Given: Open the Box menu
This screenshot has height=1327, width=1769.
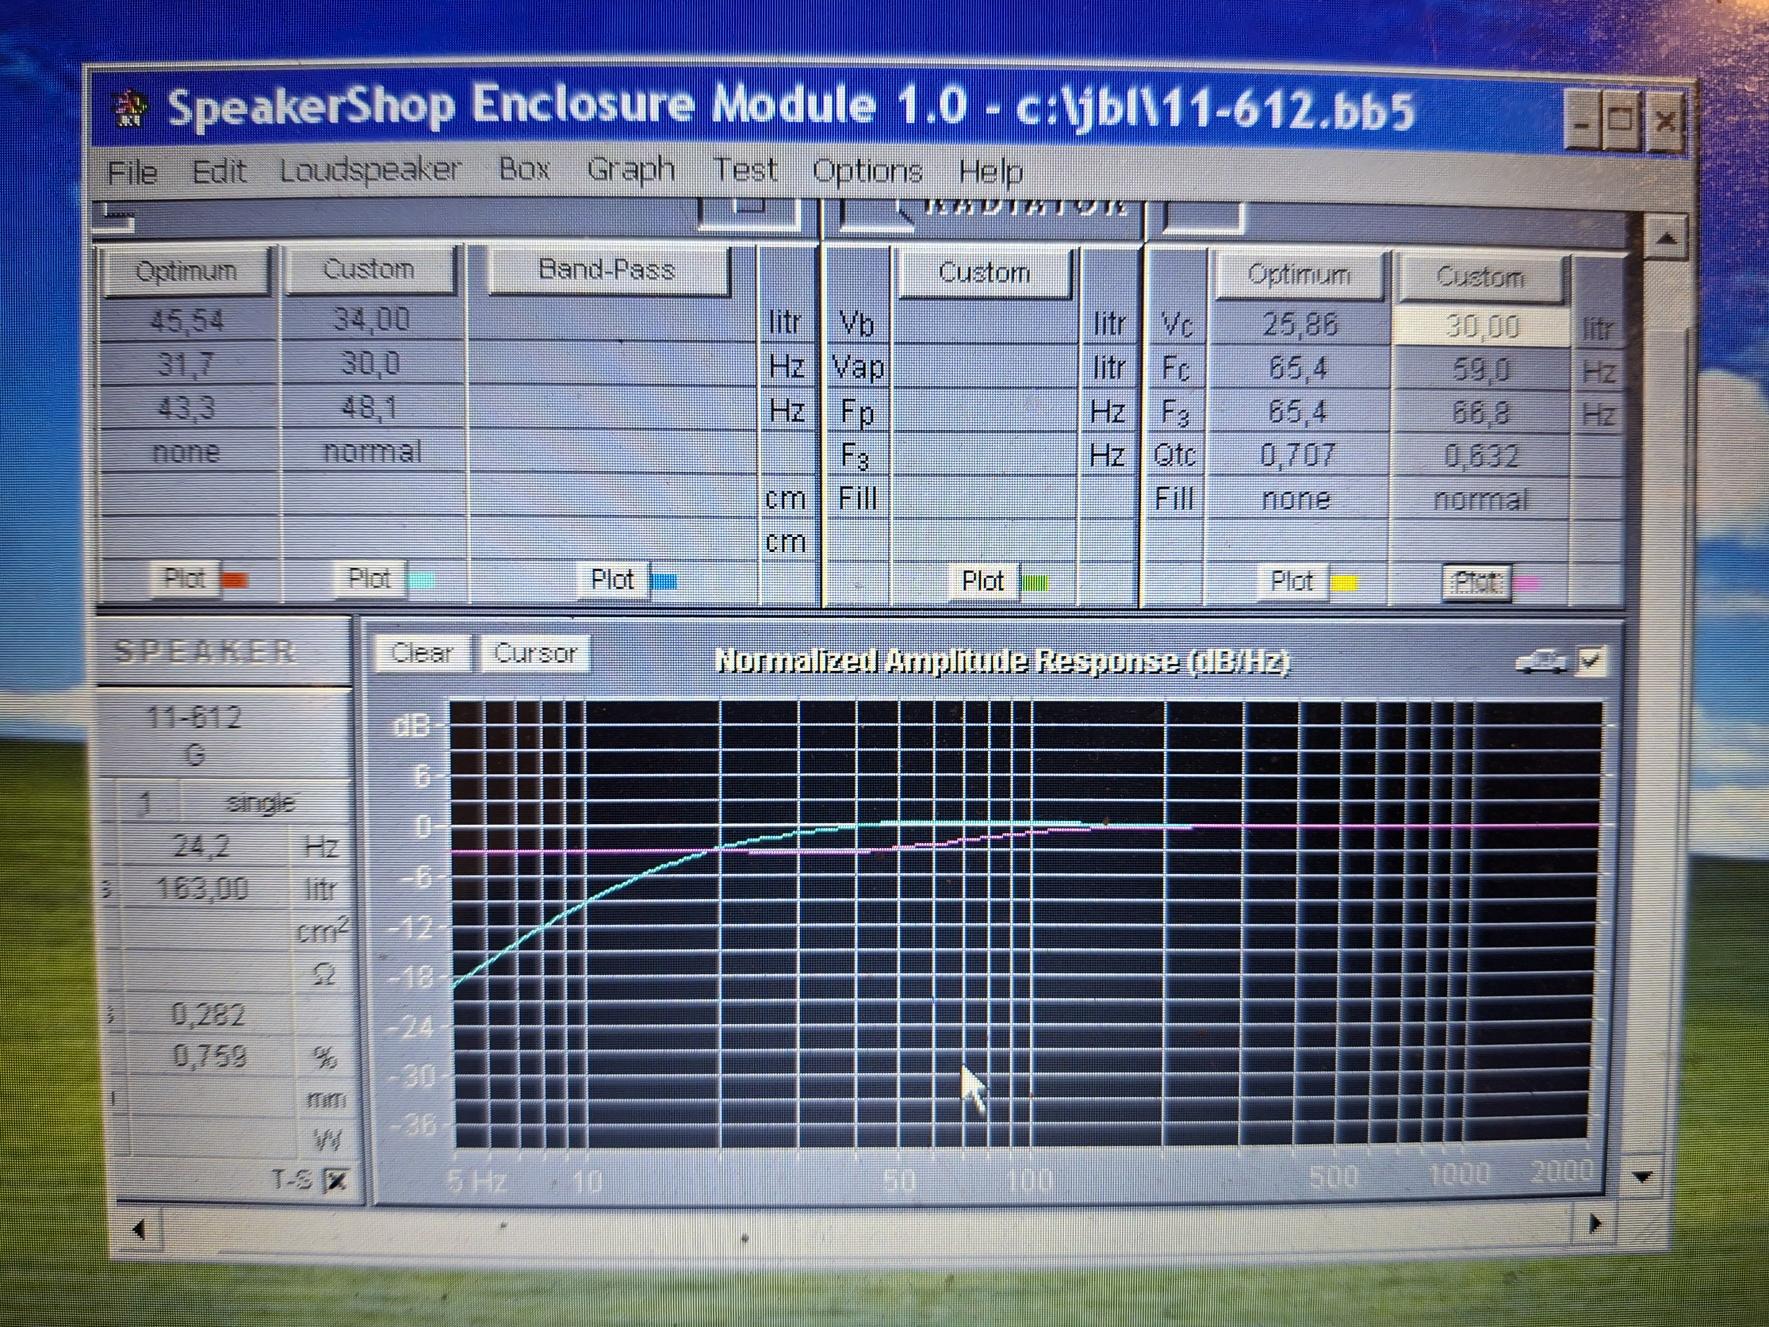Looking at the screenshot, I should click(524, 169).
